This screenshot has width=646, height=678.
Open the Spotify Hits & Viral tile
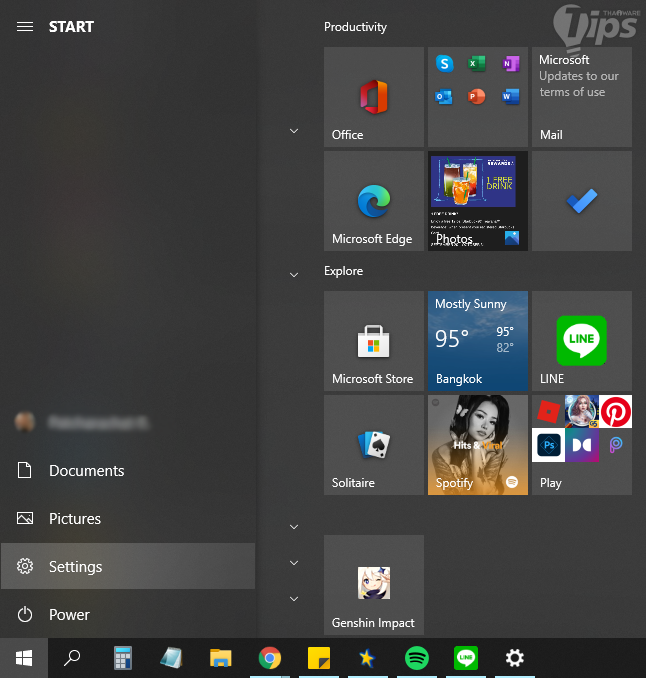478,445
